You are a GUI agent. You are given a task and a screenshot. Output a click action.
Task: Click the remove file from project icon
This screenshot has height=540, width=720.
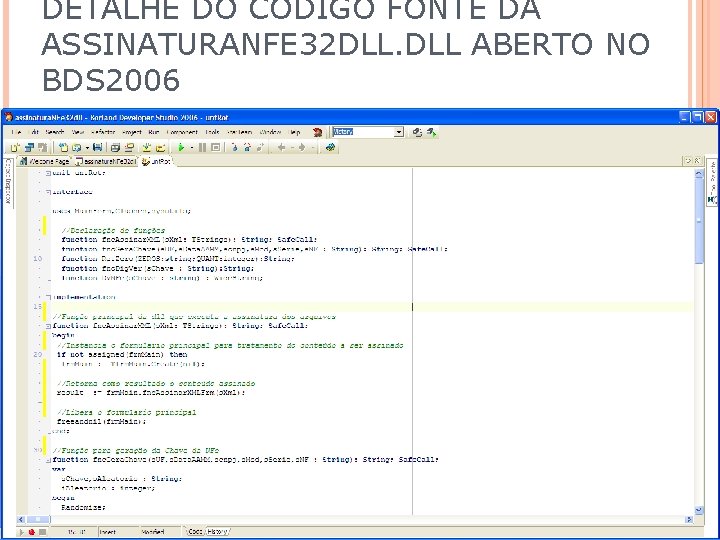160,147
